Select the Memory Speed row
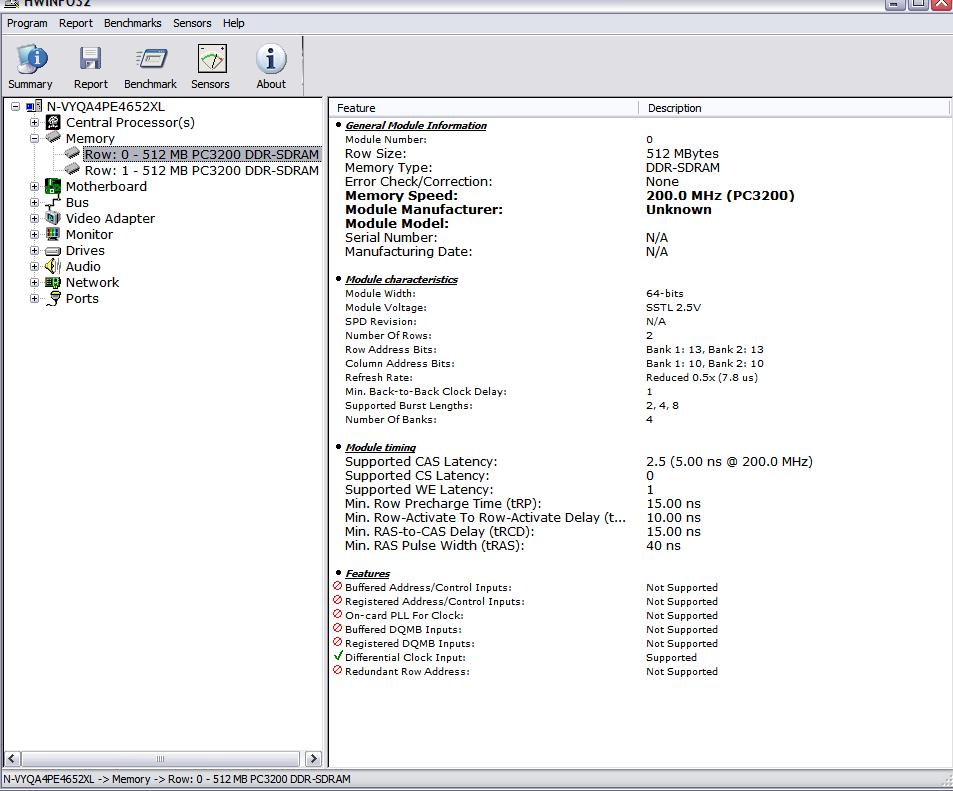This screenshot has height=791, width=953. (x=641, y=196)
